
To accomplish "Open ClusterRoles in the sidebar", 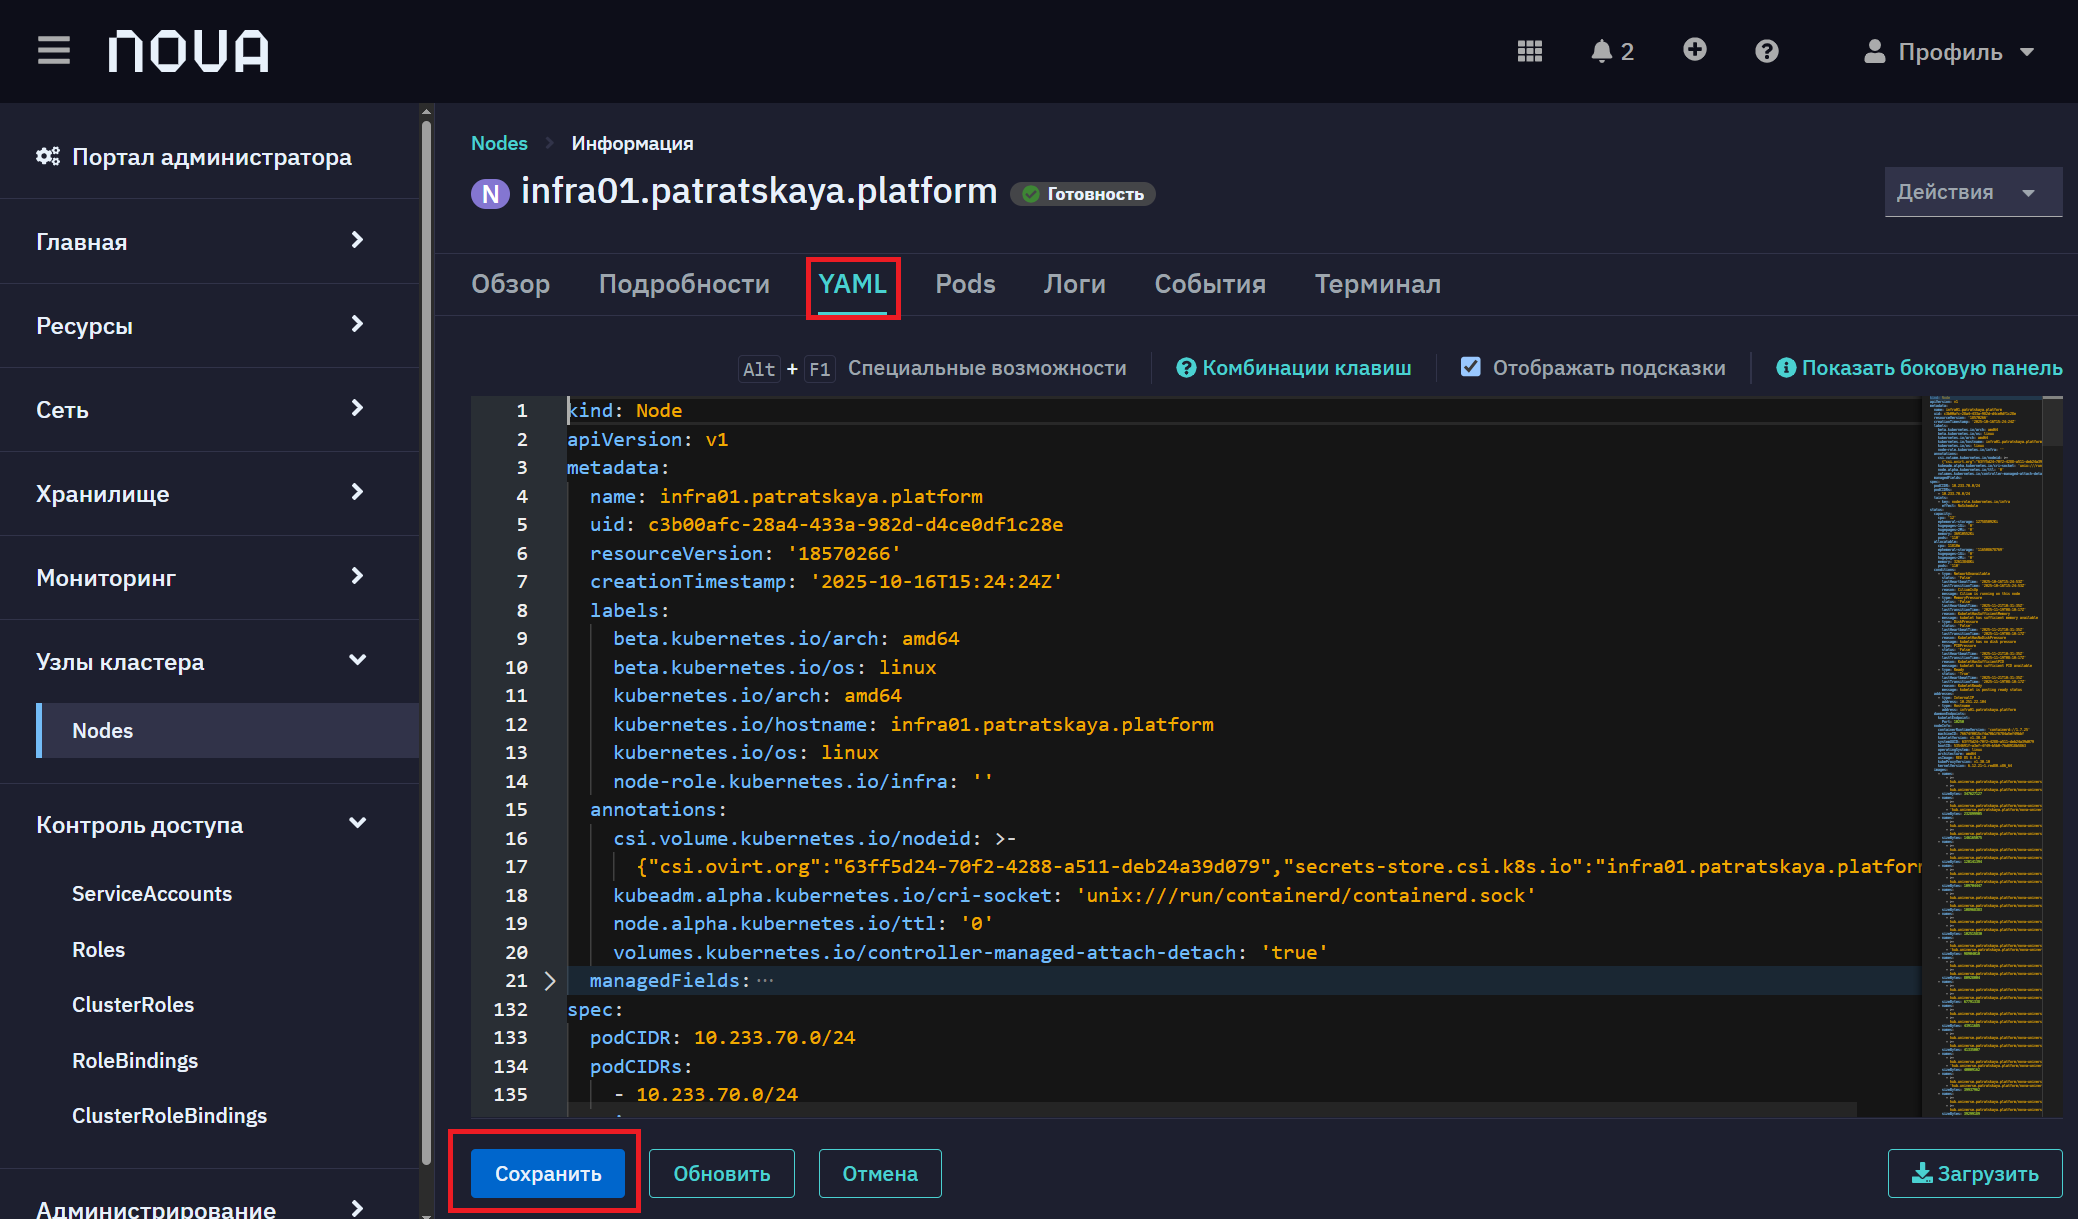I will pyautogui.click(x=133, y=1005).
